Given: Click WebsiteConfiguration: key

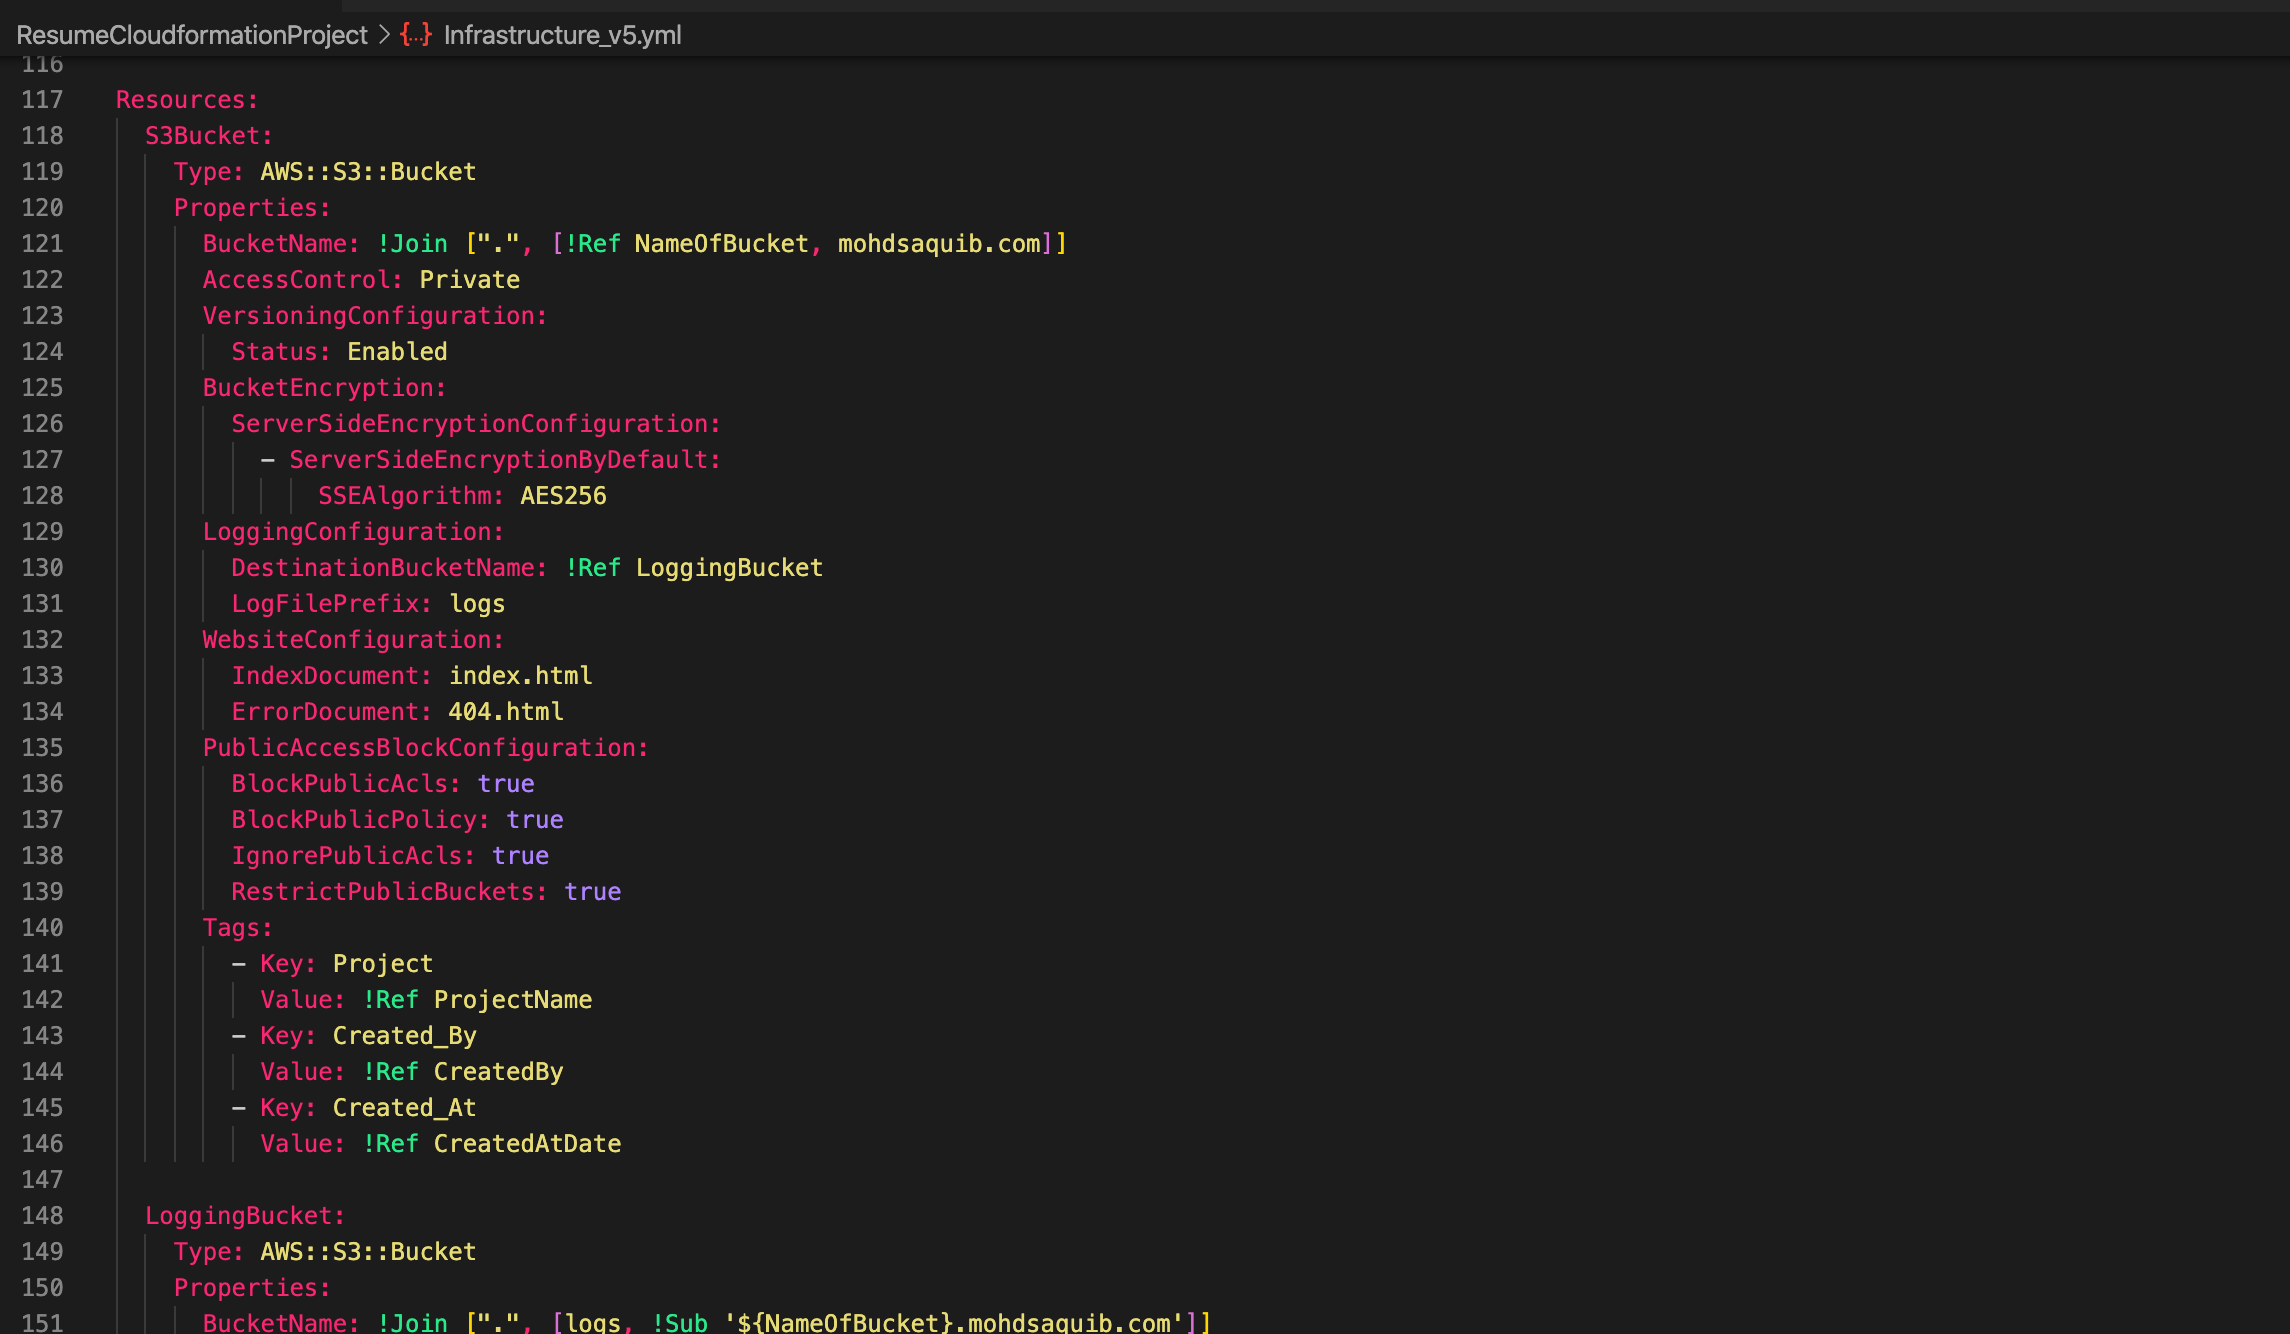Looking at the screenshot, I should (353, 640).
